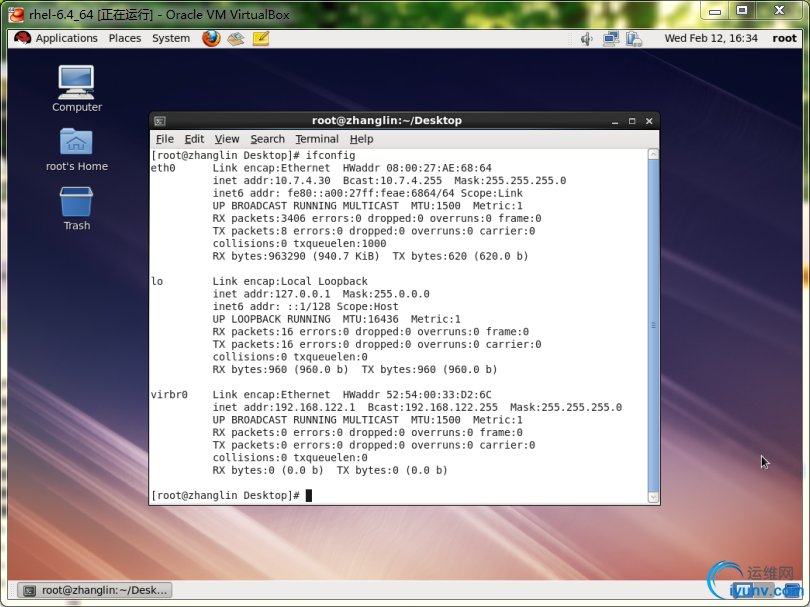Click the terminal prompt cursor line
The width and height of the screenshot is (810, 607).
[231, 495]
